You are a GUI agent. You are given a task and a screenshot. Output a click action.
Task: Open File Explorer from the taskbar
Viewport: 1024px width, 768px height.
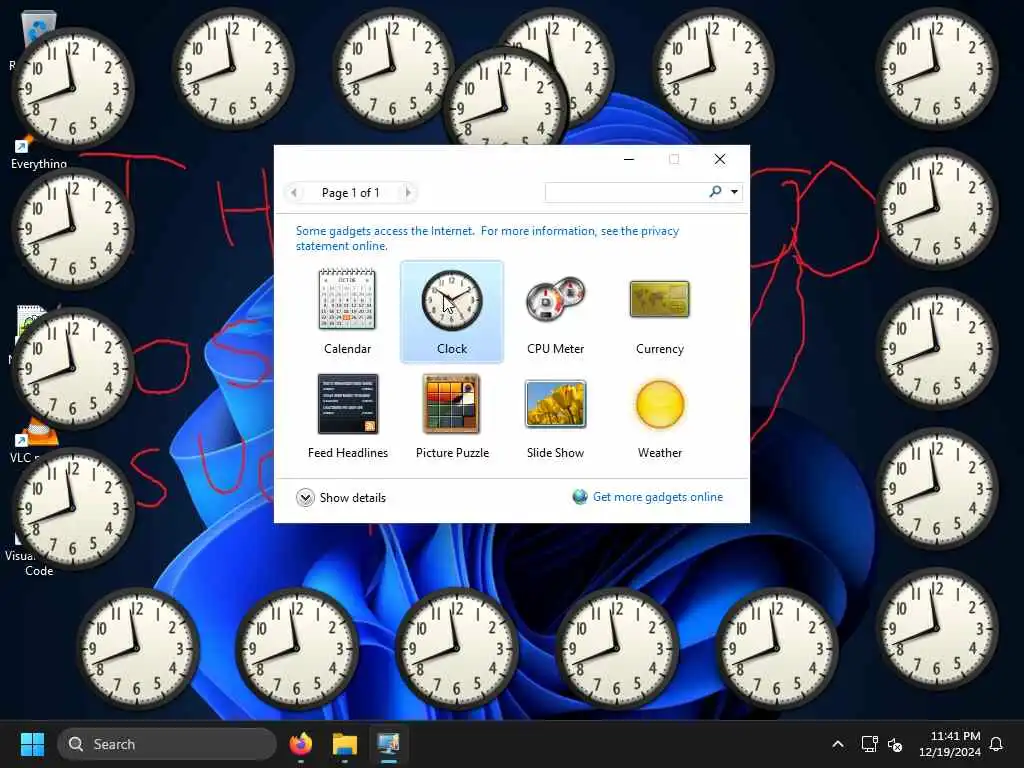345,744
